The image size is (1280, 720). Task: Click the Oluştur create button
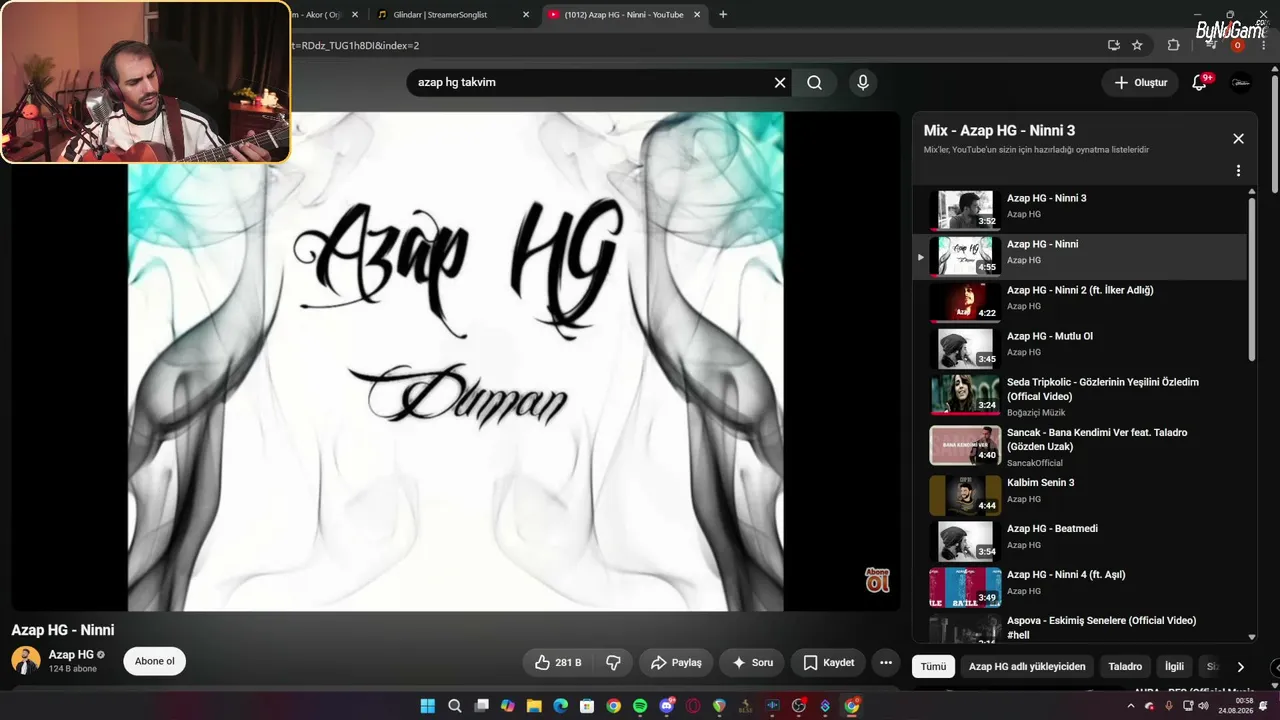tap(1141, 83)
